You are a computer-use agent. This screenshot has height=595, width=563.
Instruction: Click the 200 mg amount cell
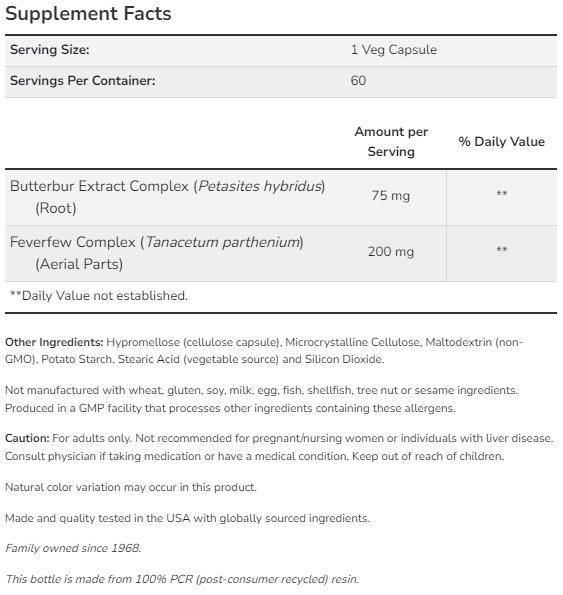pyautogui.click(x=391, y=252)
